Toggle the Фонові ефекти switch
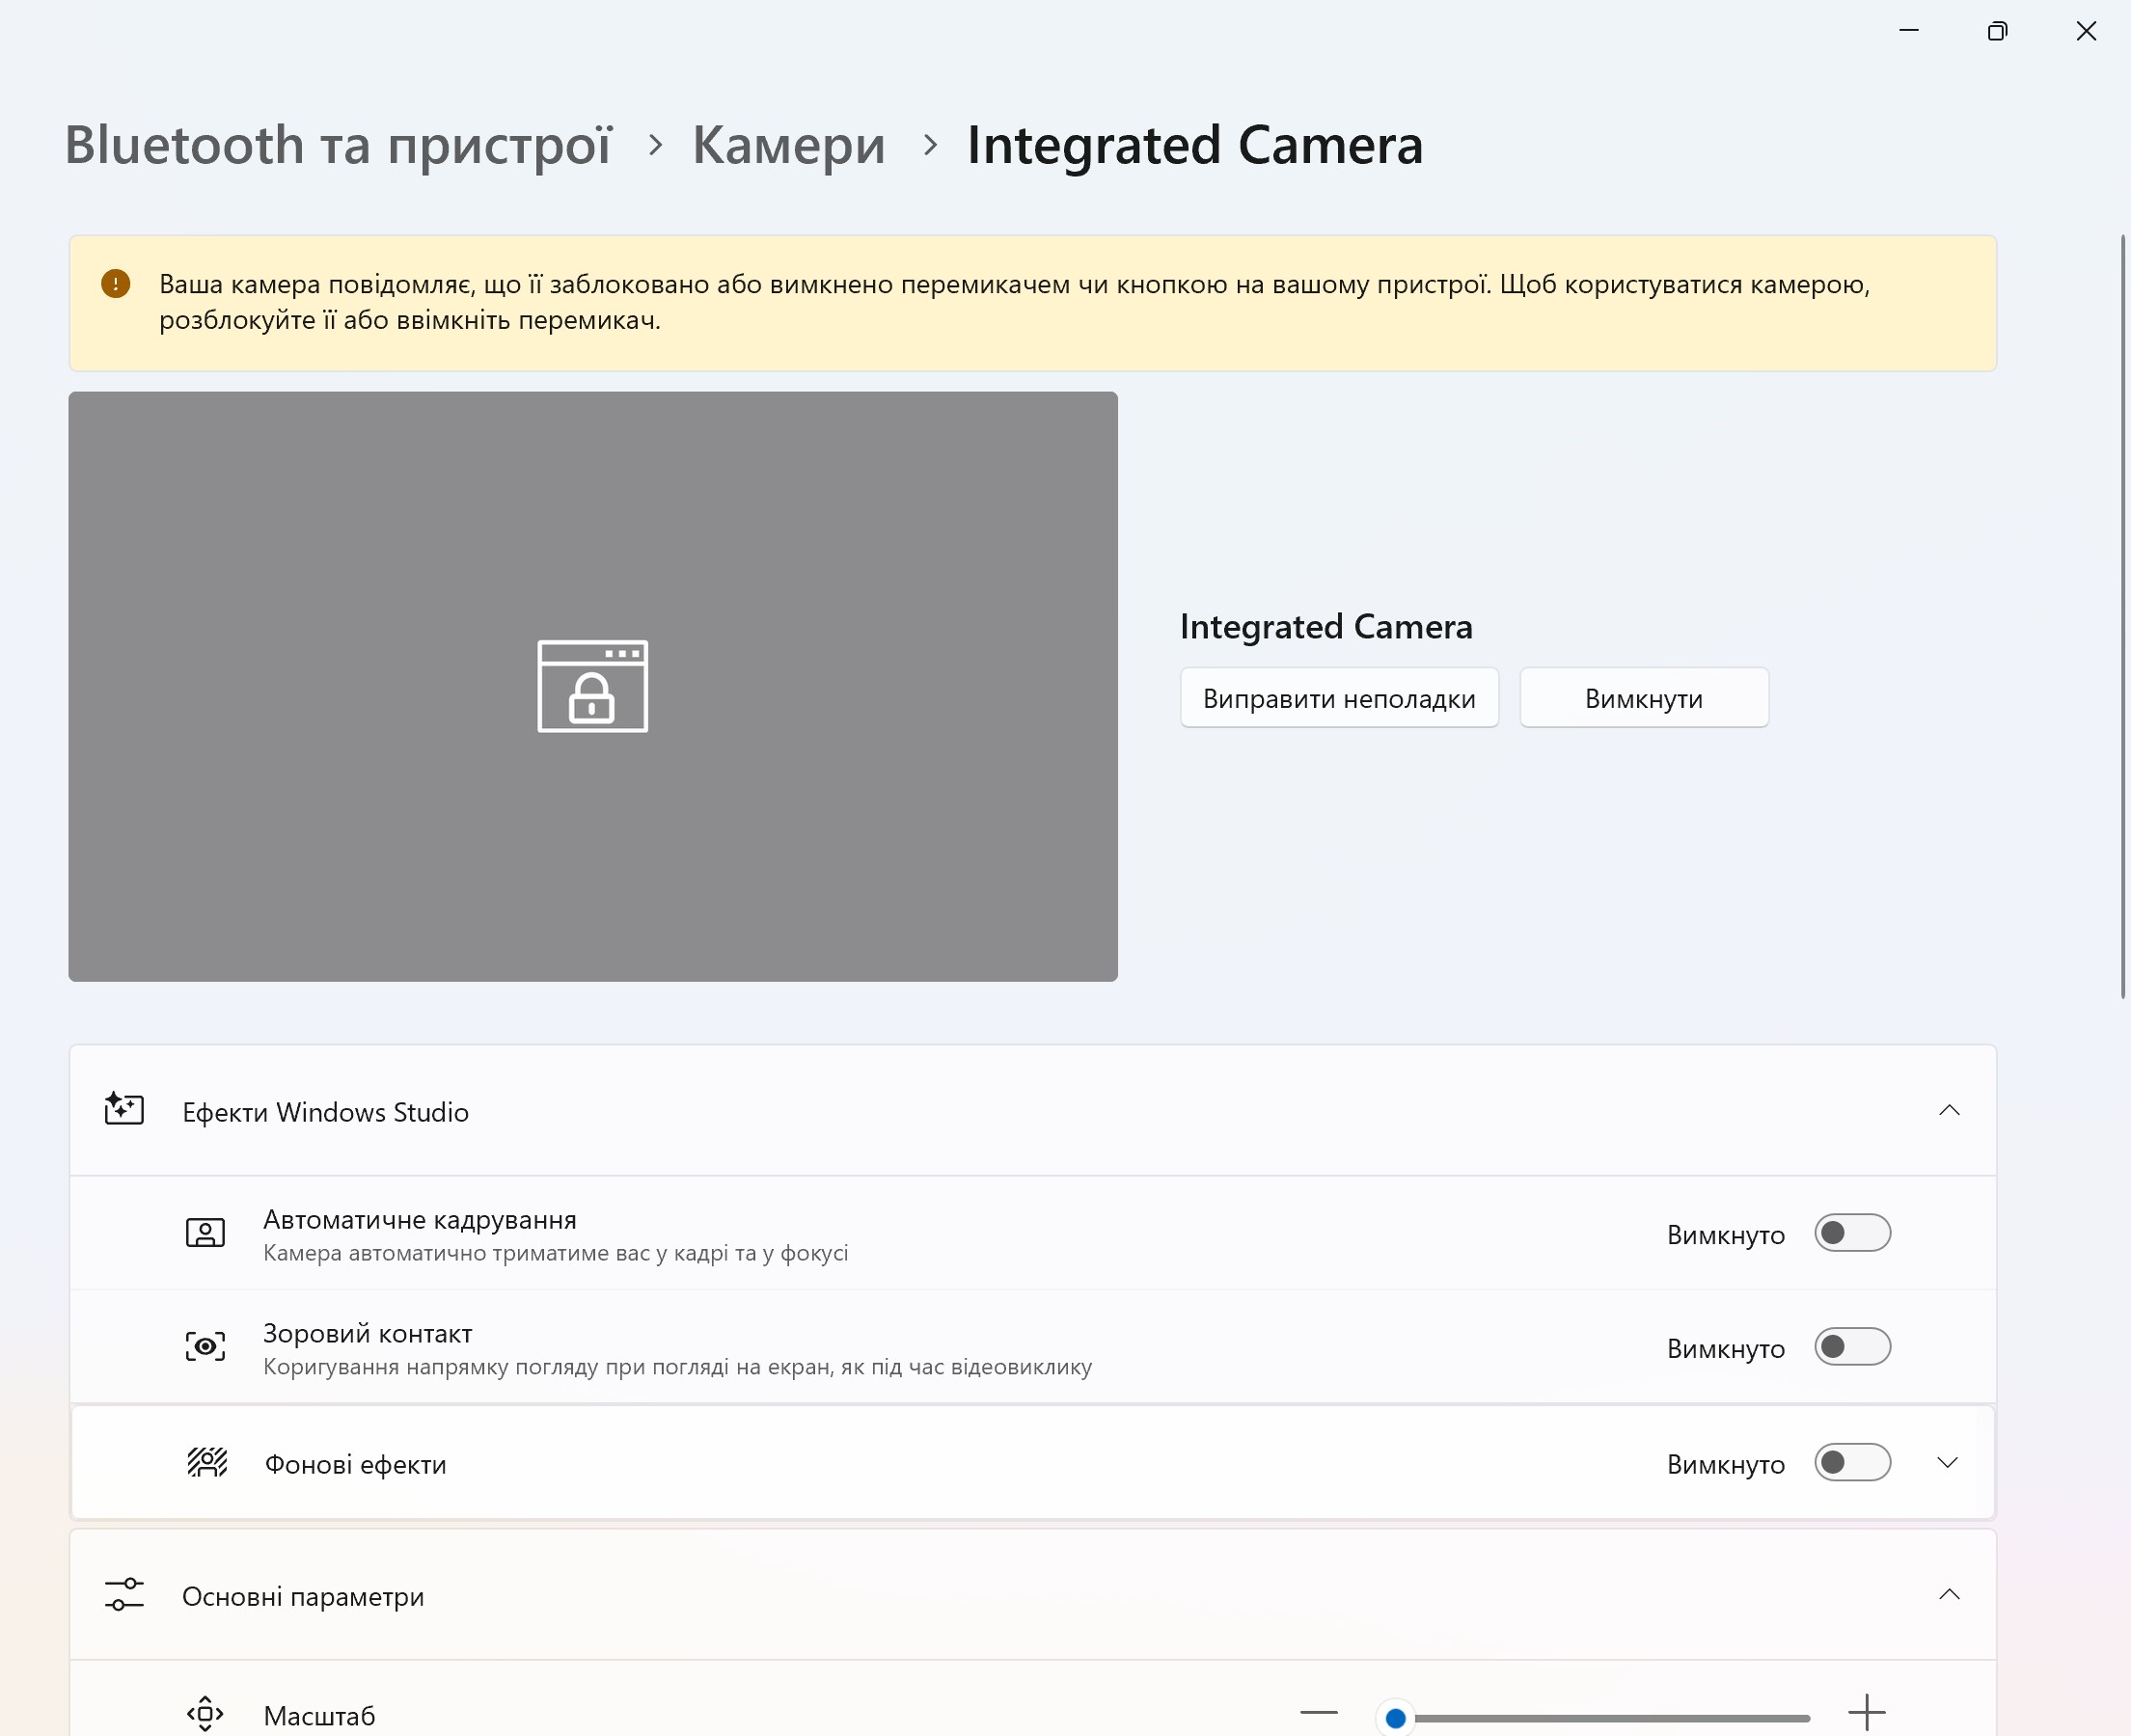 point(1852,1463)
